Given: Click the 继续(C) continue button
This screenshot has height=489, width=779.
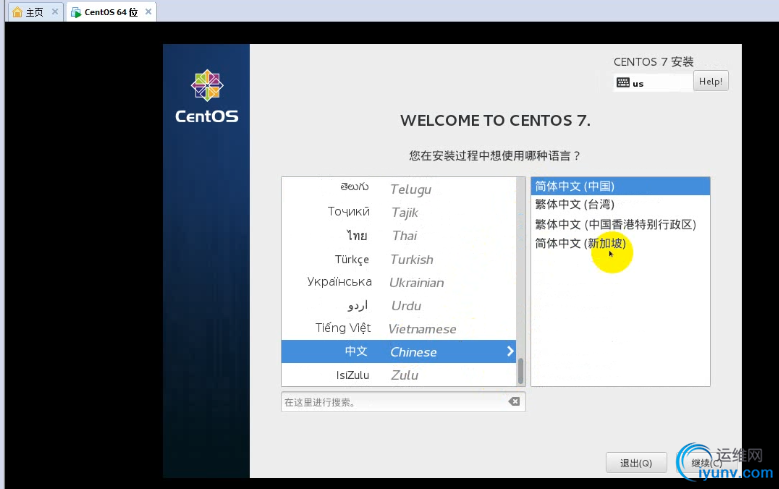Looking at the screenshot, I should click(706, 463).
